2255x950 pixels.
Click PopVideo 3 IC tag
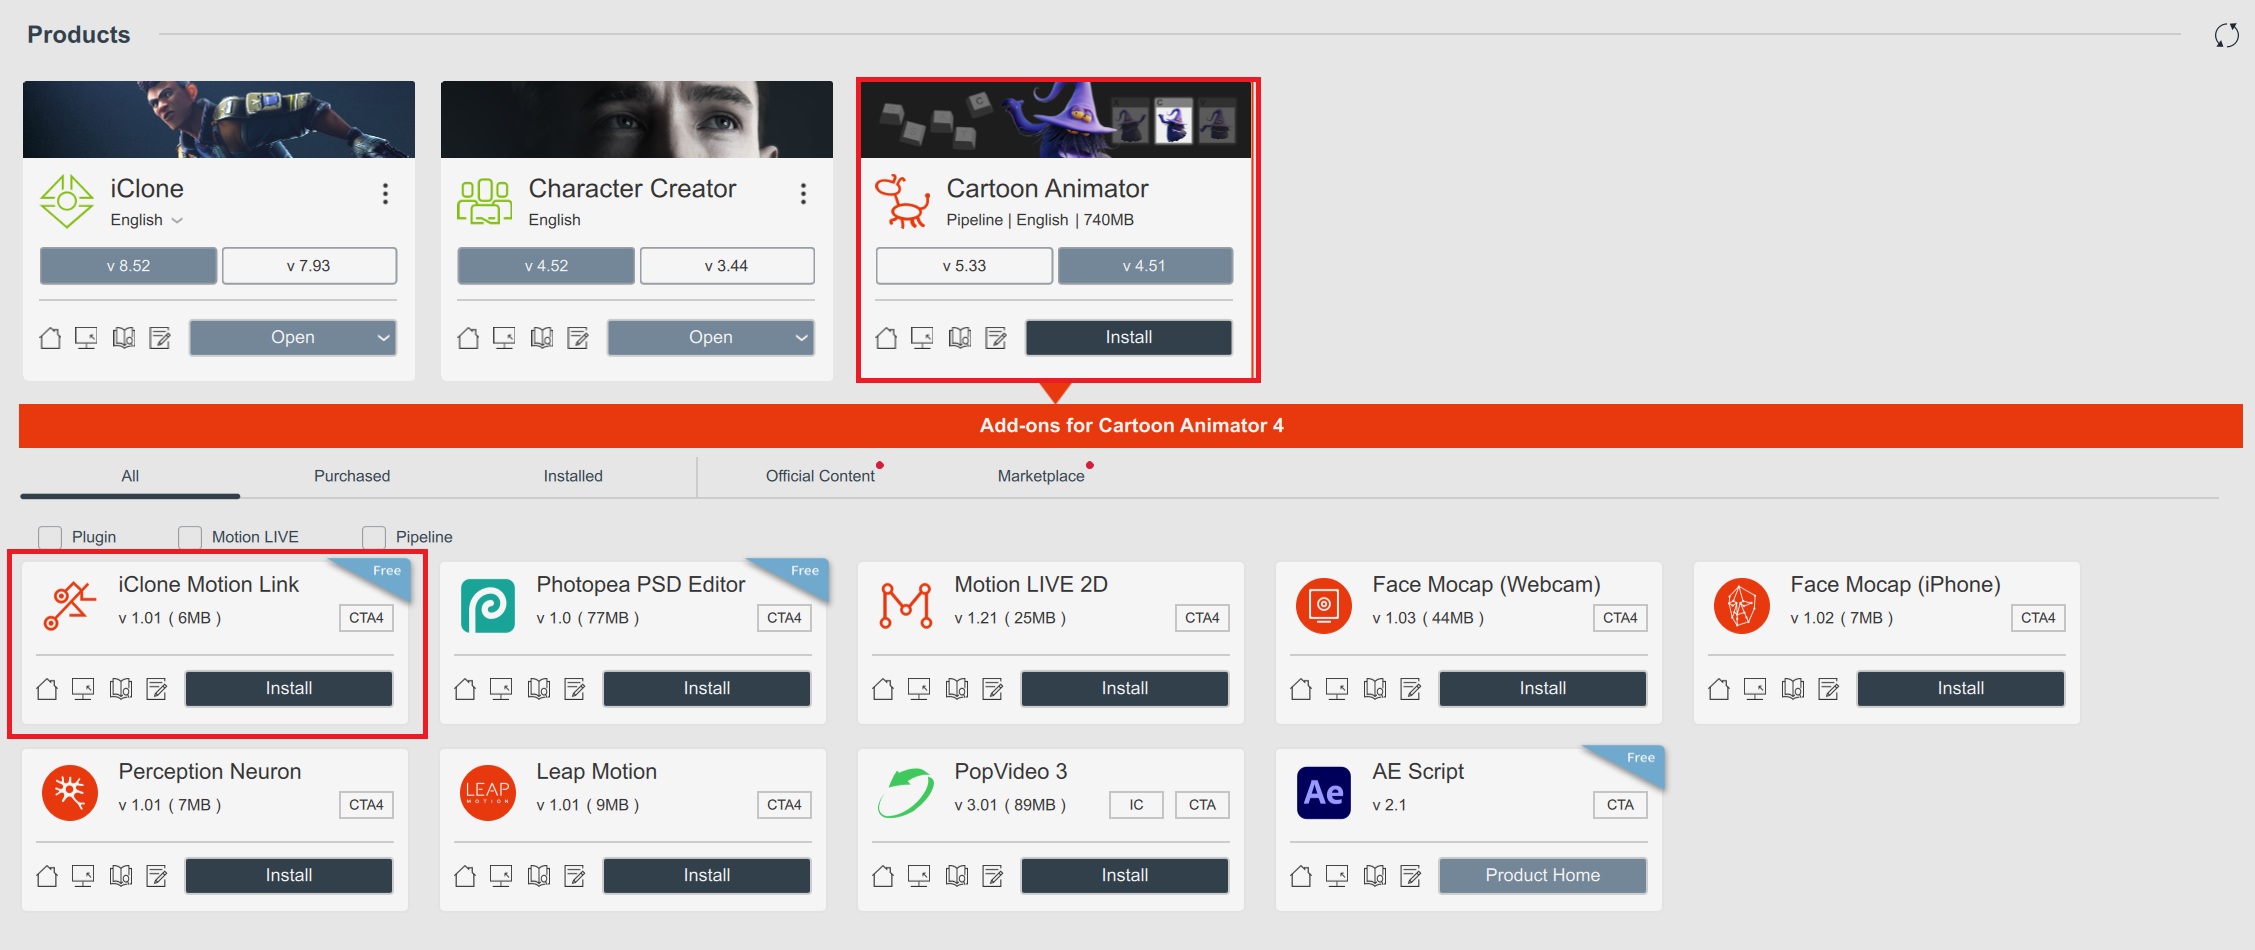1136,805
